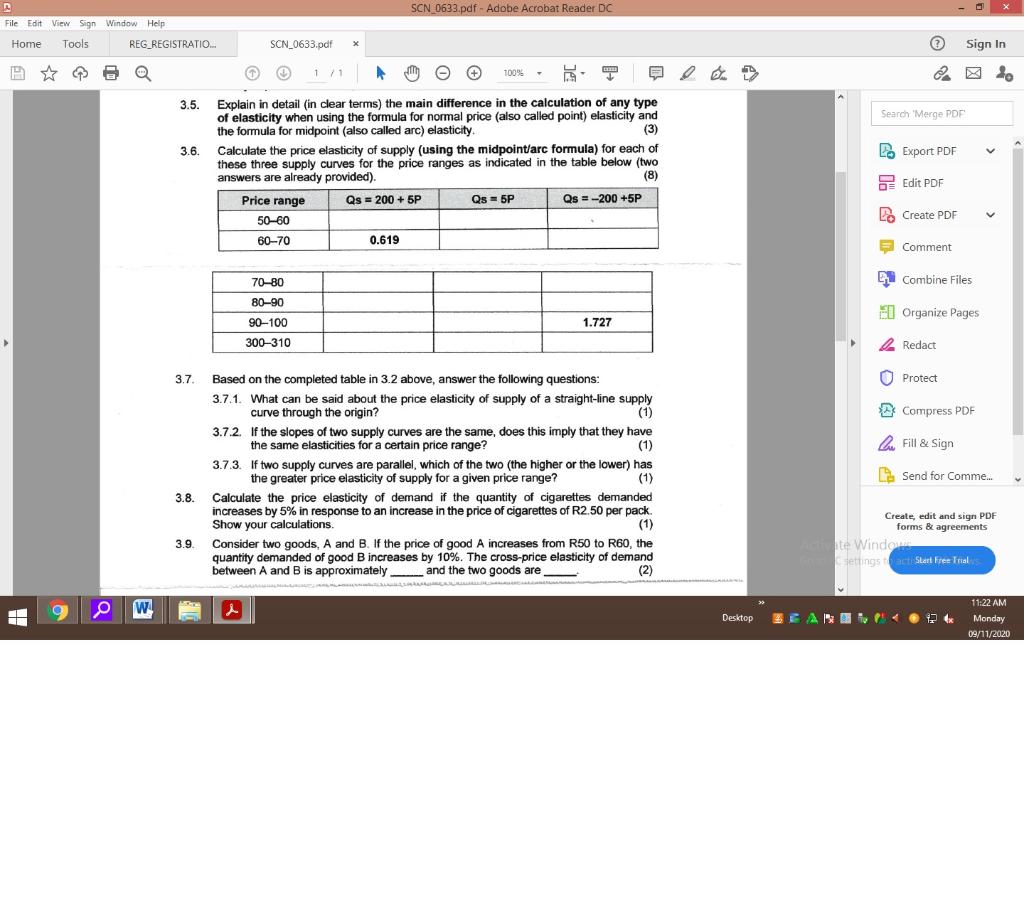The width and height of the screenshot is (1024, 910).
Task: Open Find with the magnifier icon
Action: [x=143, y=72]
